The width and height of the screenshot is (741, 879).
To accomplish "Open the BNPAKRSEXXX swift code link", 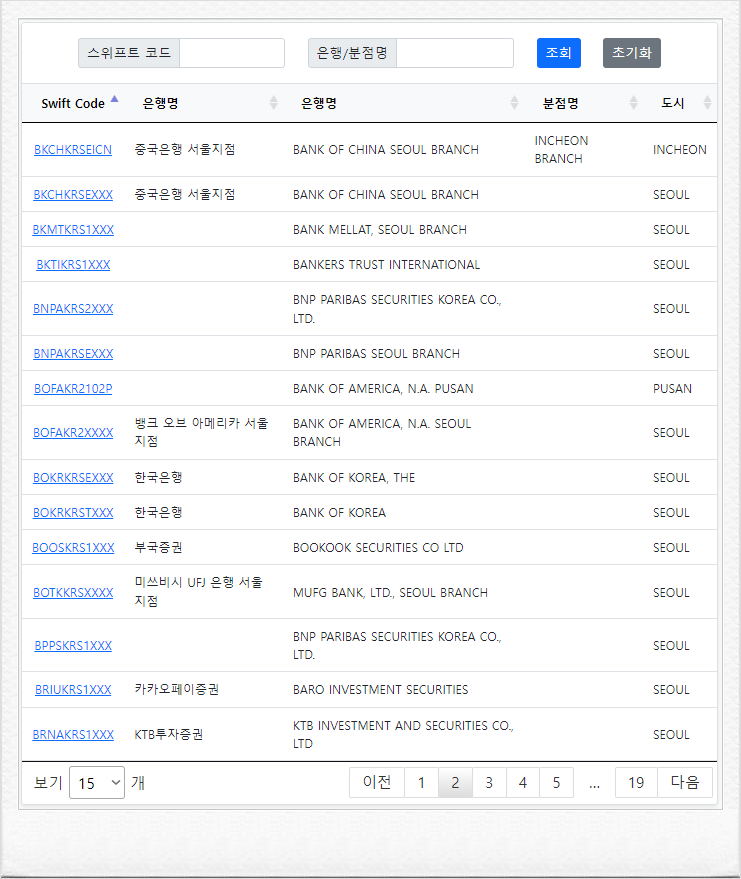I will (x=73, y=354).
